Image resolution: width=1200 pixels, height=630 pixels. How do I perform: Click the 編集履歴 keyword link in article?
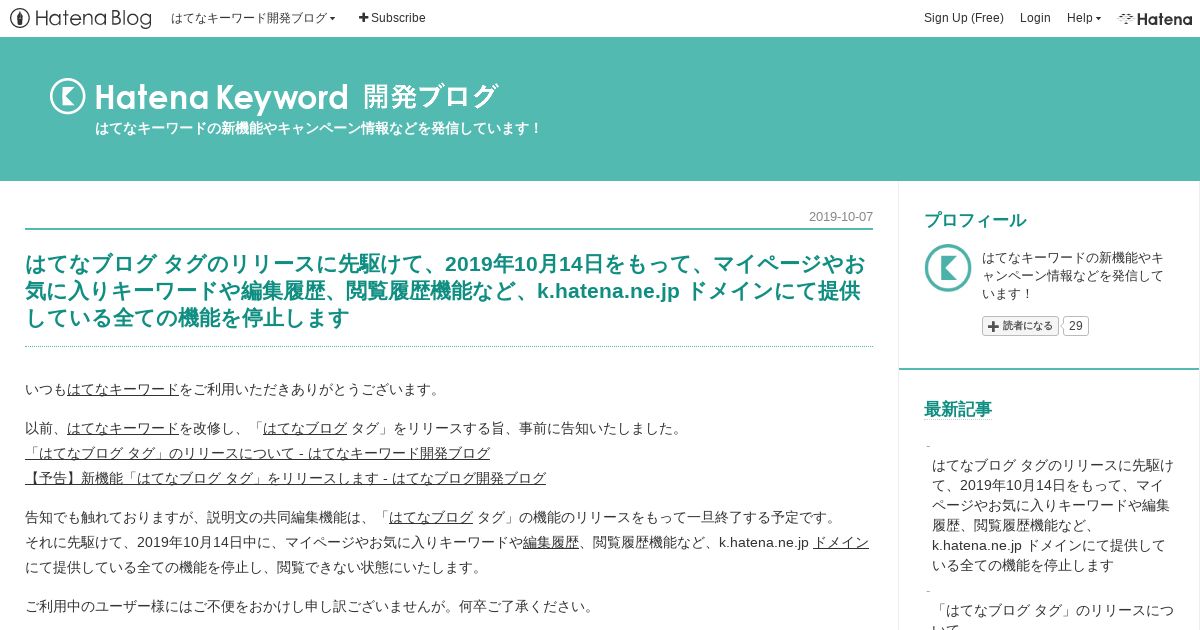551,542
